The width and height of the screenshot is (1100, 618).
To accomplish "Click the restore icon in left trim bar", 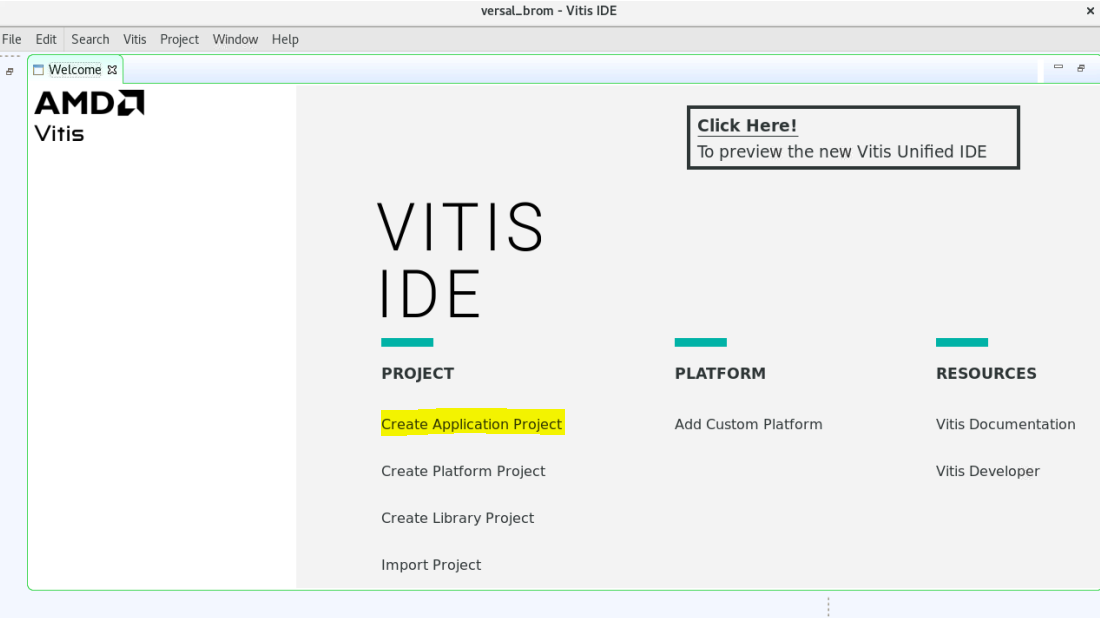I will point(10,72).
